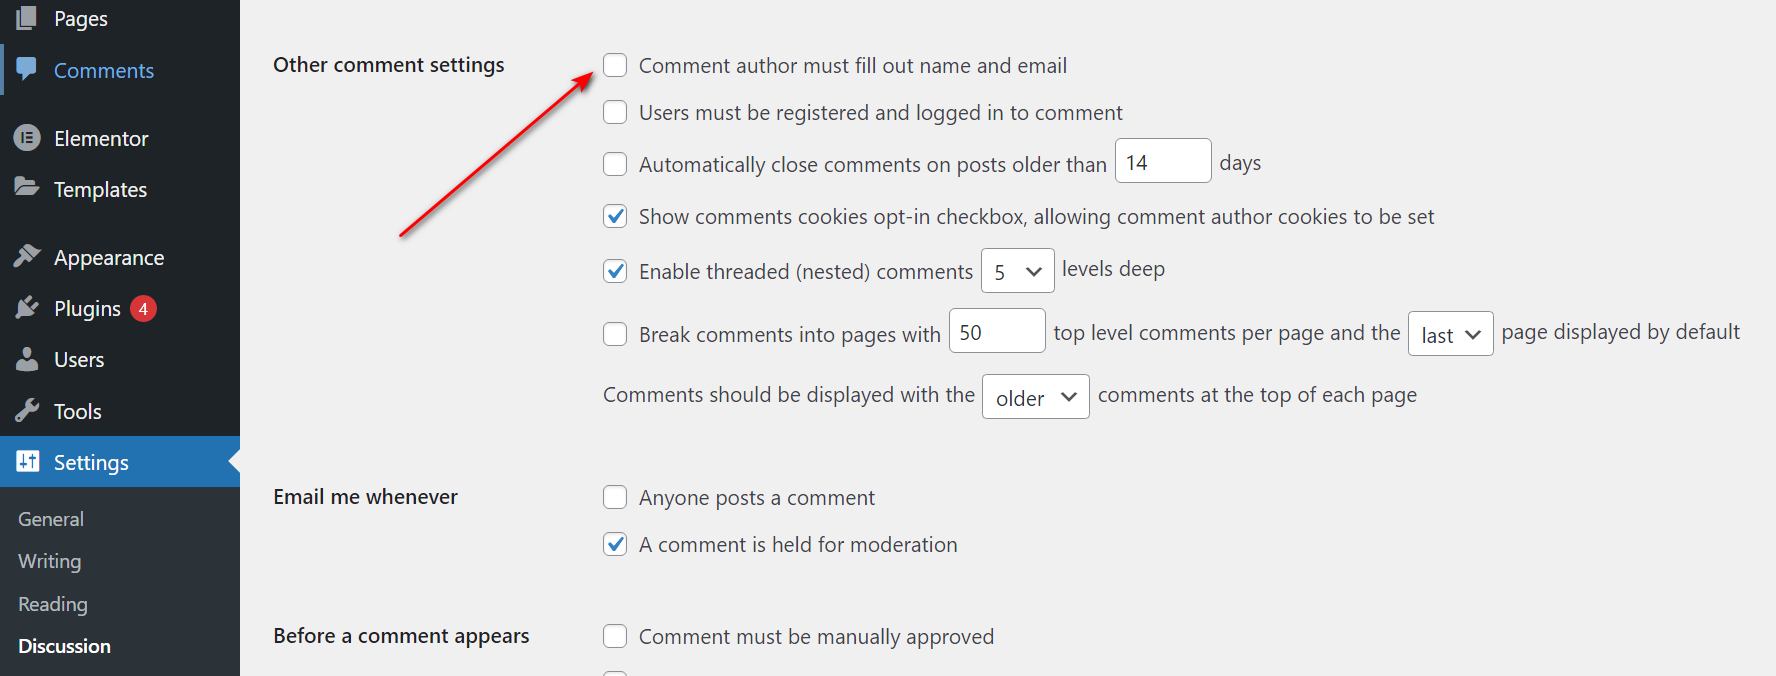Click the close comments days number field
This screenshot has width=1776, height=676.
[x=1163, y=161]
